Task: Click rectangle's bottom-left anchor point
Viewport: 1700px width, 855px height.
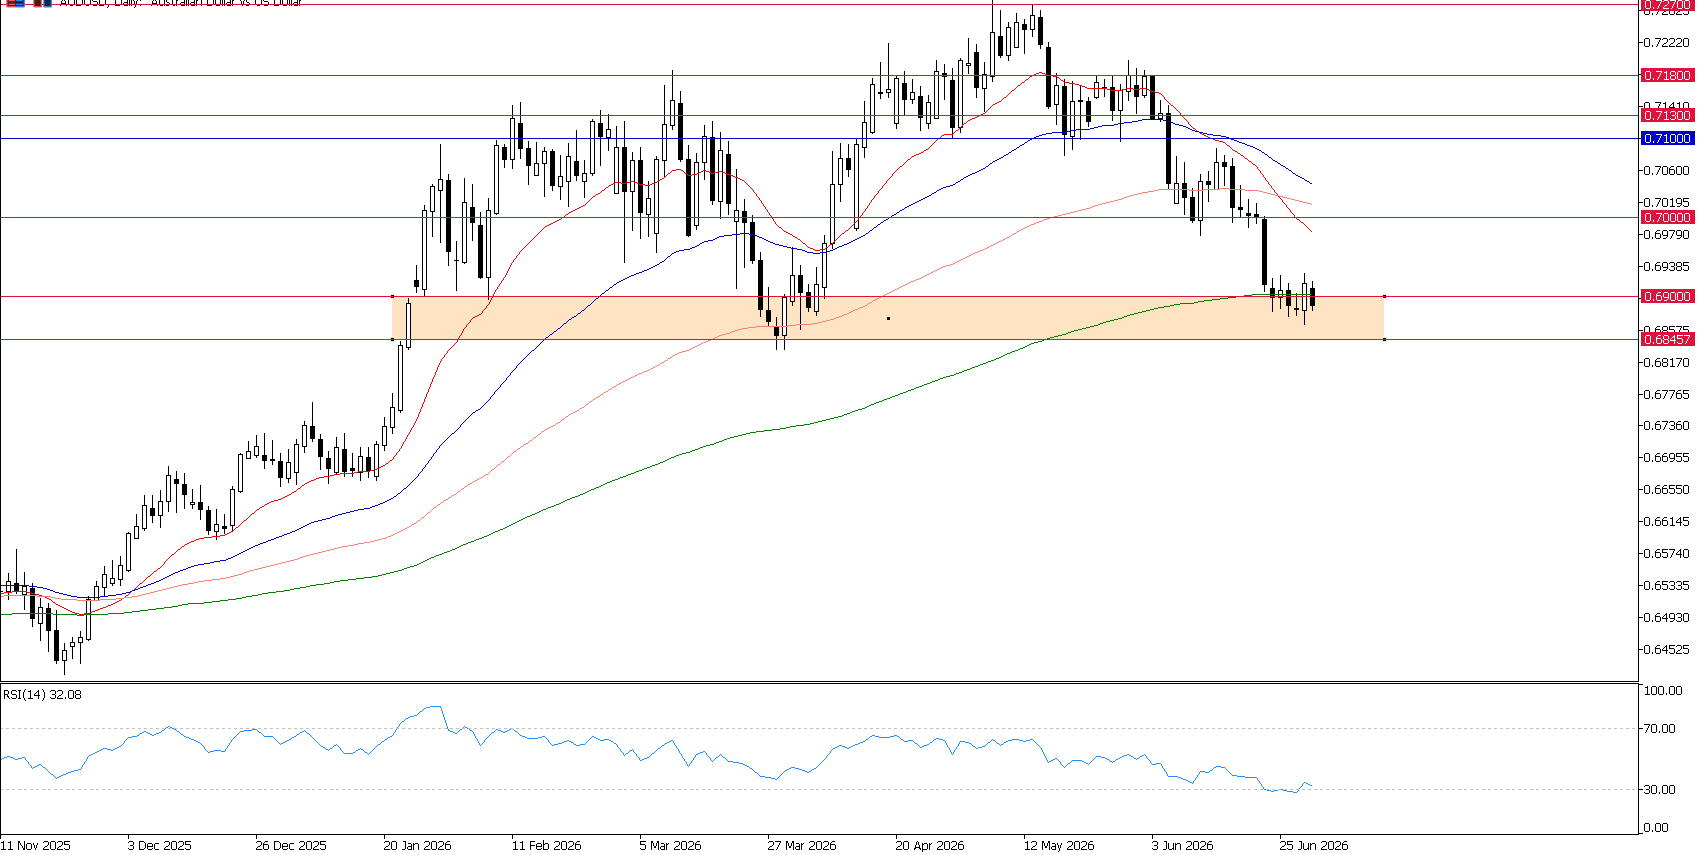Action: 392,339
